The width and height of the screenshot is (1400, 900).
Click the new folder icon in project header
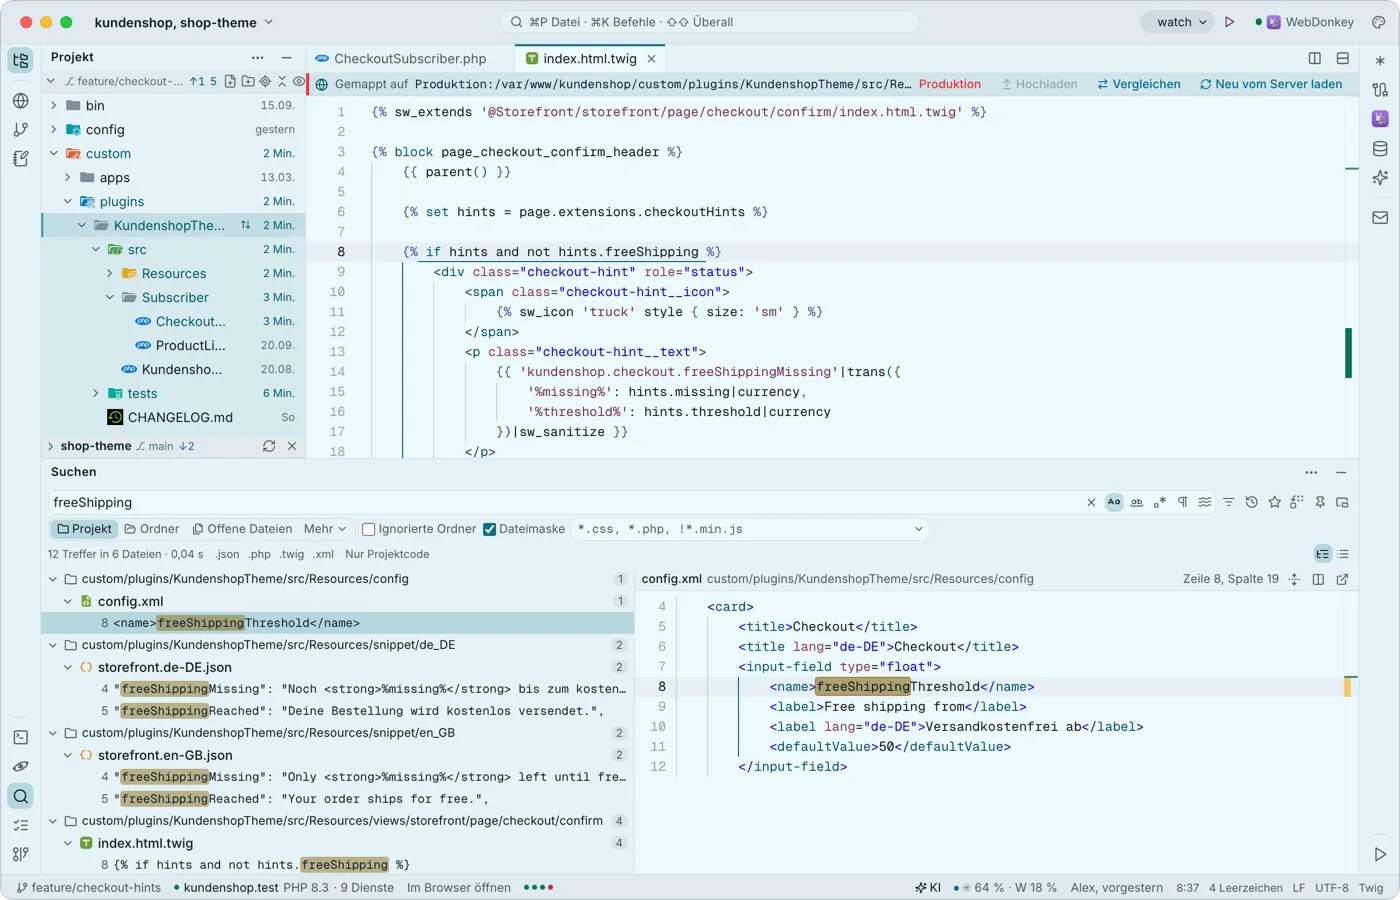(248, 81)
